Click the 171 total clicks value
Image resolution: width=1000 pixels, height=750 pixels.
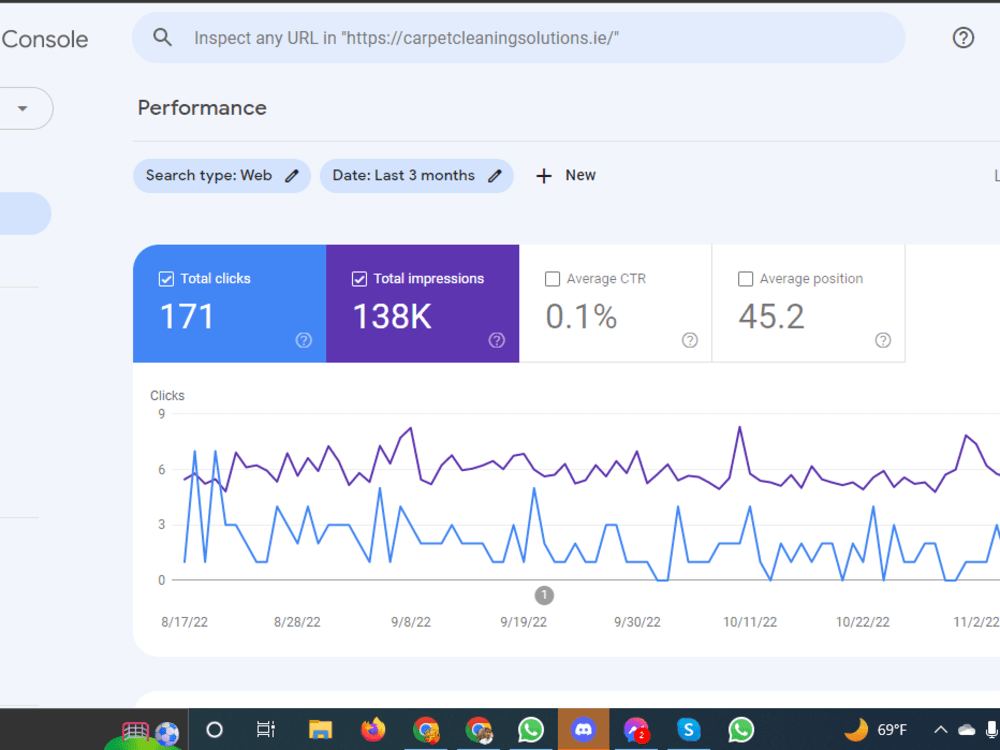coord(186,316)
